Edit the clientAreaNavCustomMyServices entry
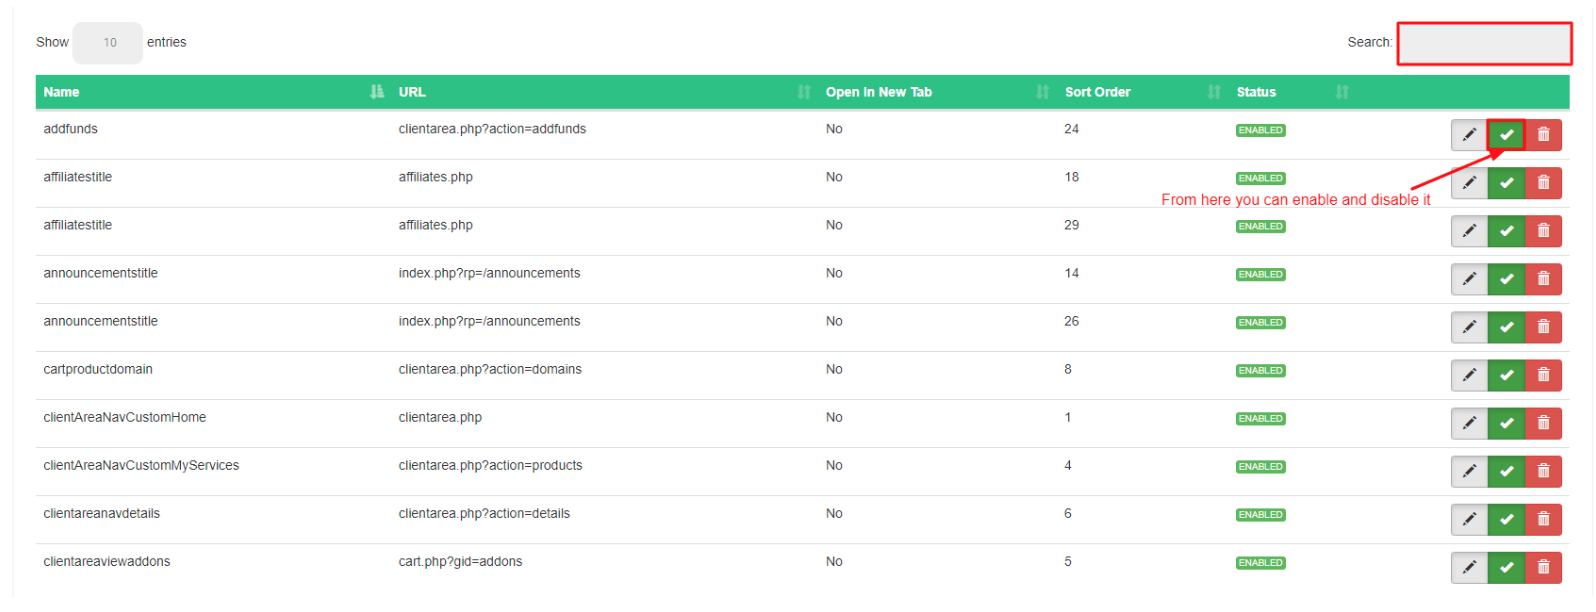Screen dimensions: 1596x612 tap(1468, 471)
